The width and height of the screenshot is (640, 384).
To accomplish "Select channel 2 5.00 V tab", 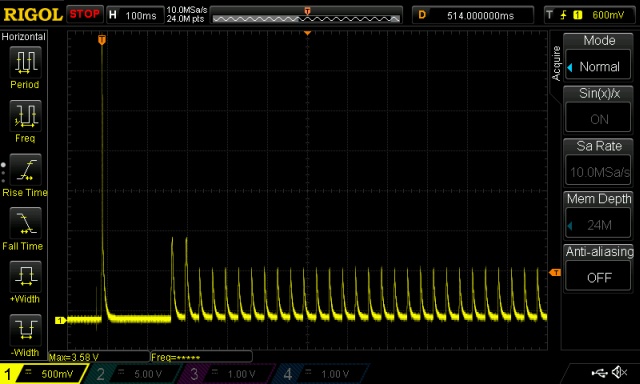I will 135,373.
